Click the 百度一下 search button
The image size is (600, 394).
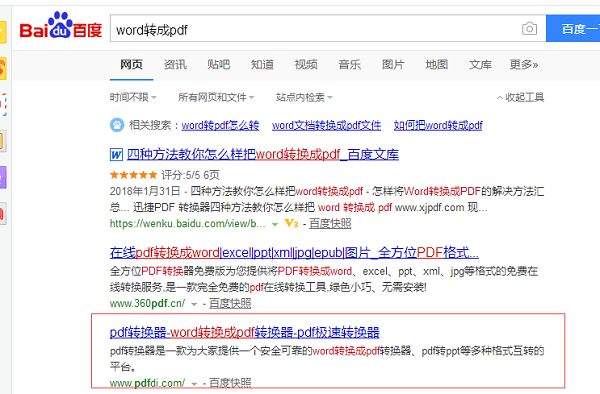(573, 29)
